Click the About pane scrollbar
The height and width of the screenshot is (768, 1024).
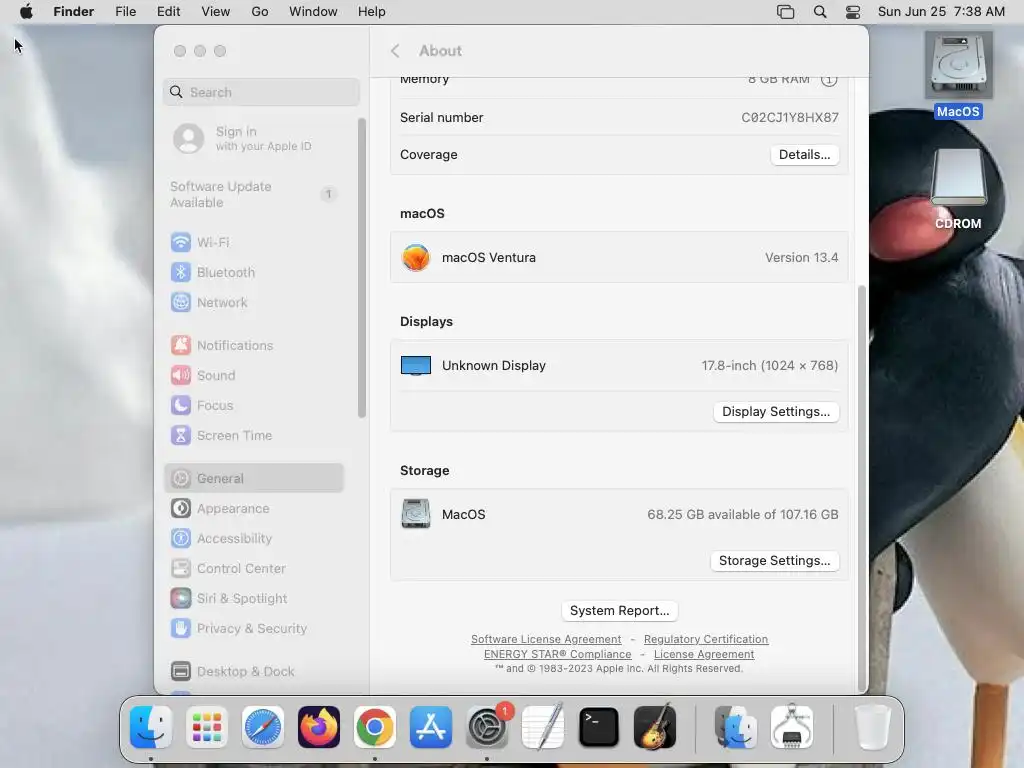[861, 487]
